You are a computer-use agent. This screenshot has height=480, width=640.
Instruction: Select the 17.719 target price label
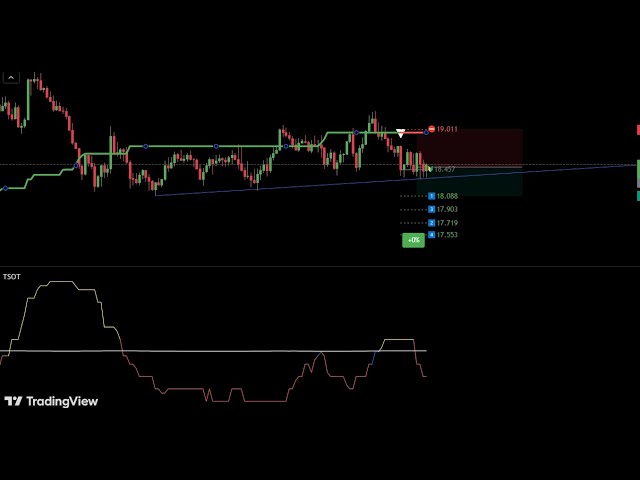[x=447, y=223]
